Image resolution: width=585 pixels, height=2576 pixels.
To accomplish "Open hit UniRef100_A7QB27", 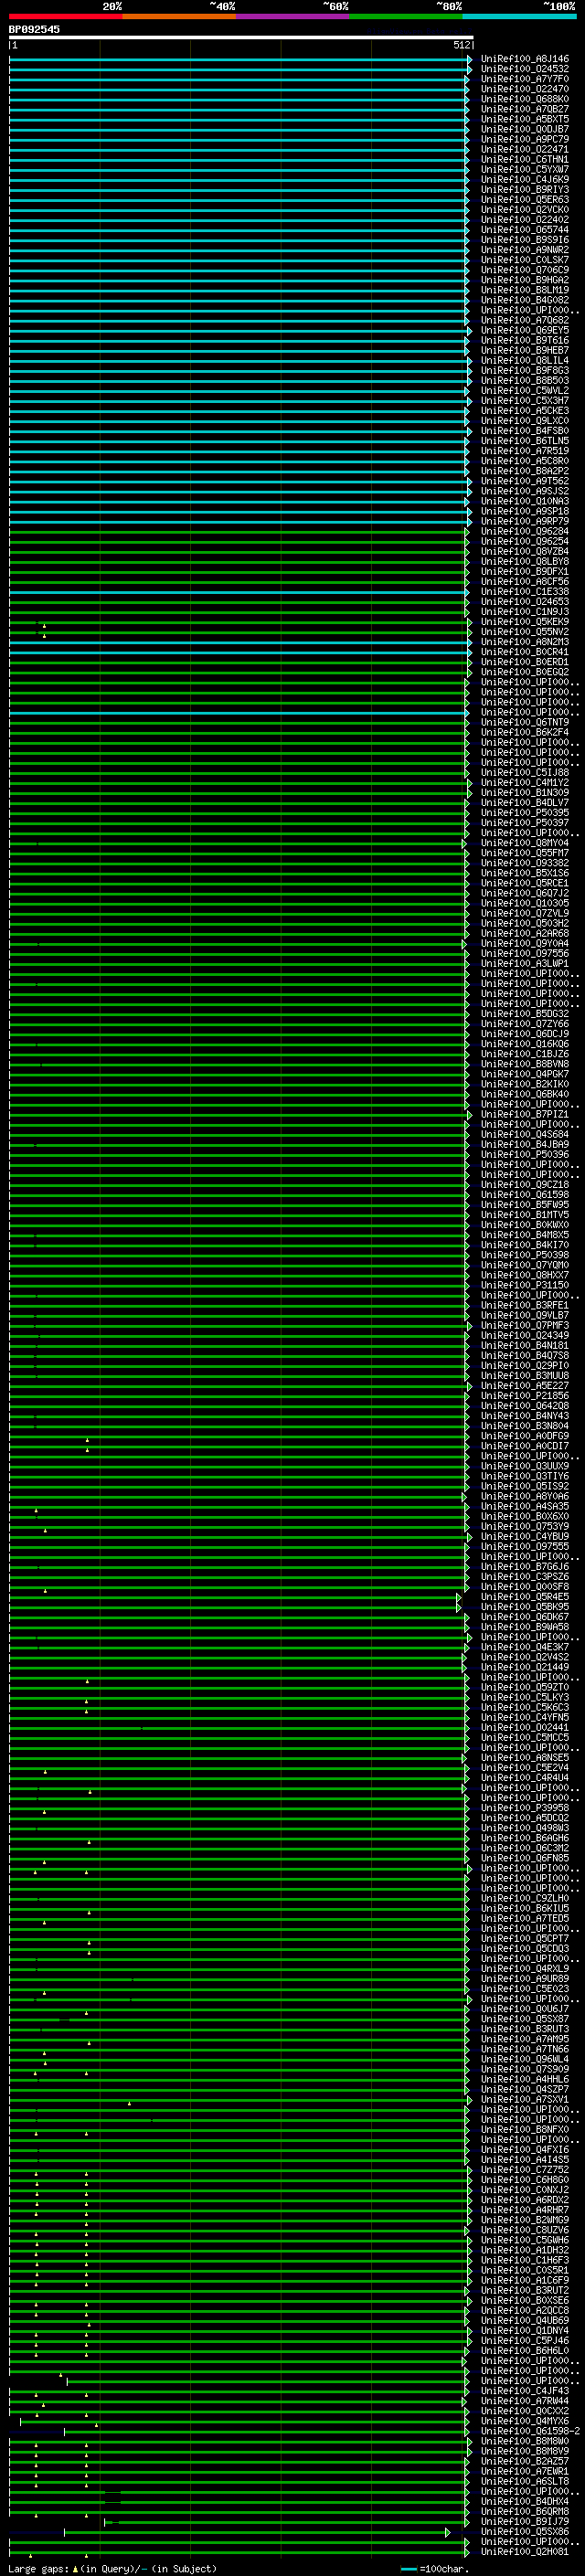I will [525, 109].
